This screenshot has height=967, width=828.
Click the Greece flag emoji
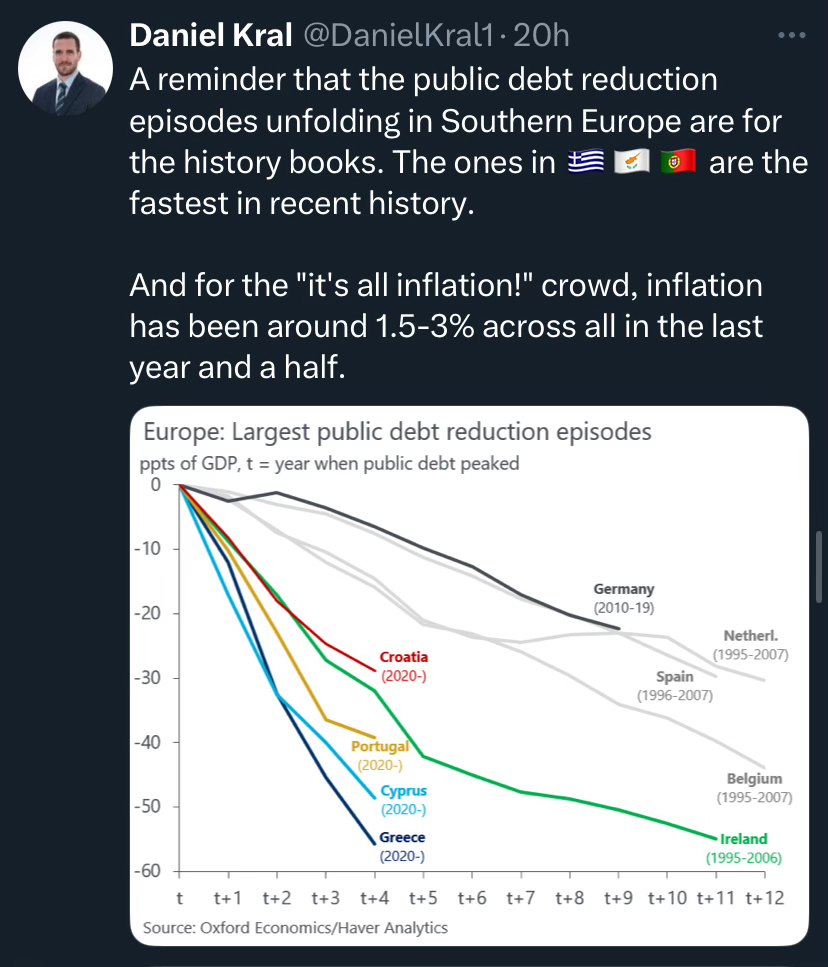coord(585,162)
